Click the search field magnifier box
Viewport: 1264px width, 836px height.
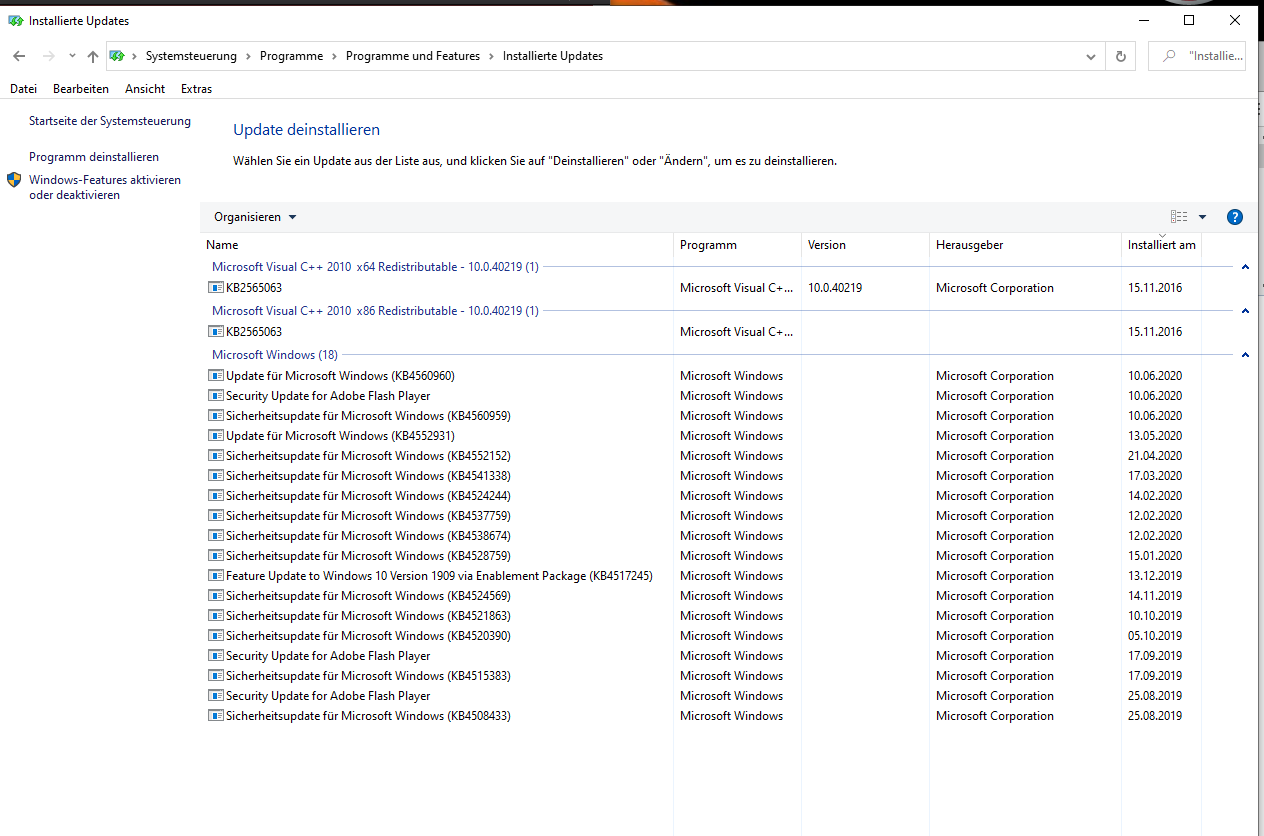pos(1196,56)
